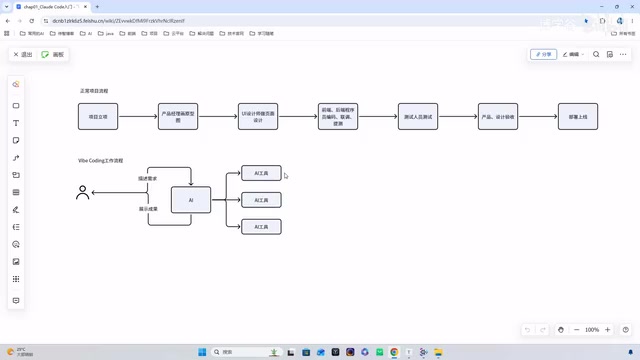Screen dimensions: 640x360
Task: Open a new browser tab with plus button
Action: (x=97, y=7)
